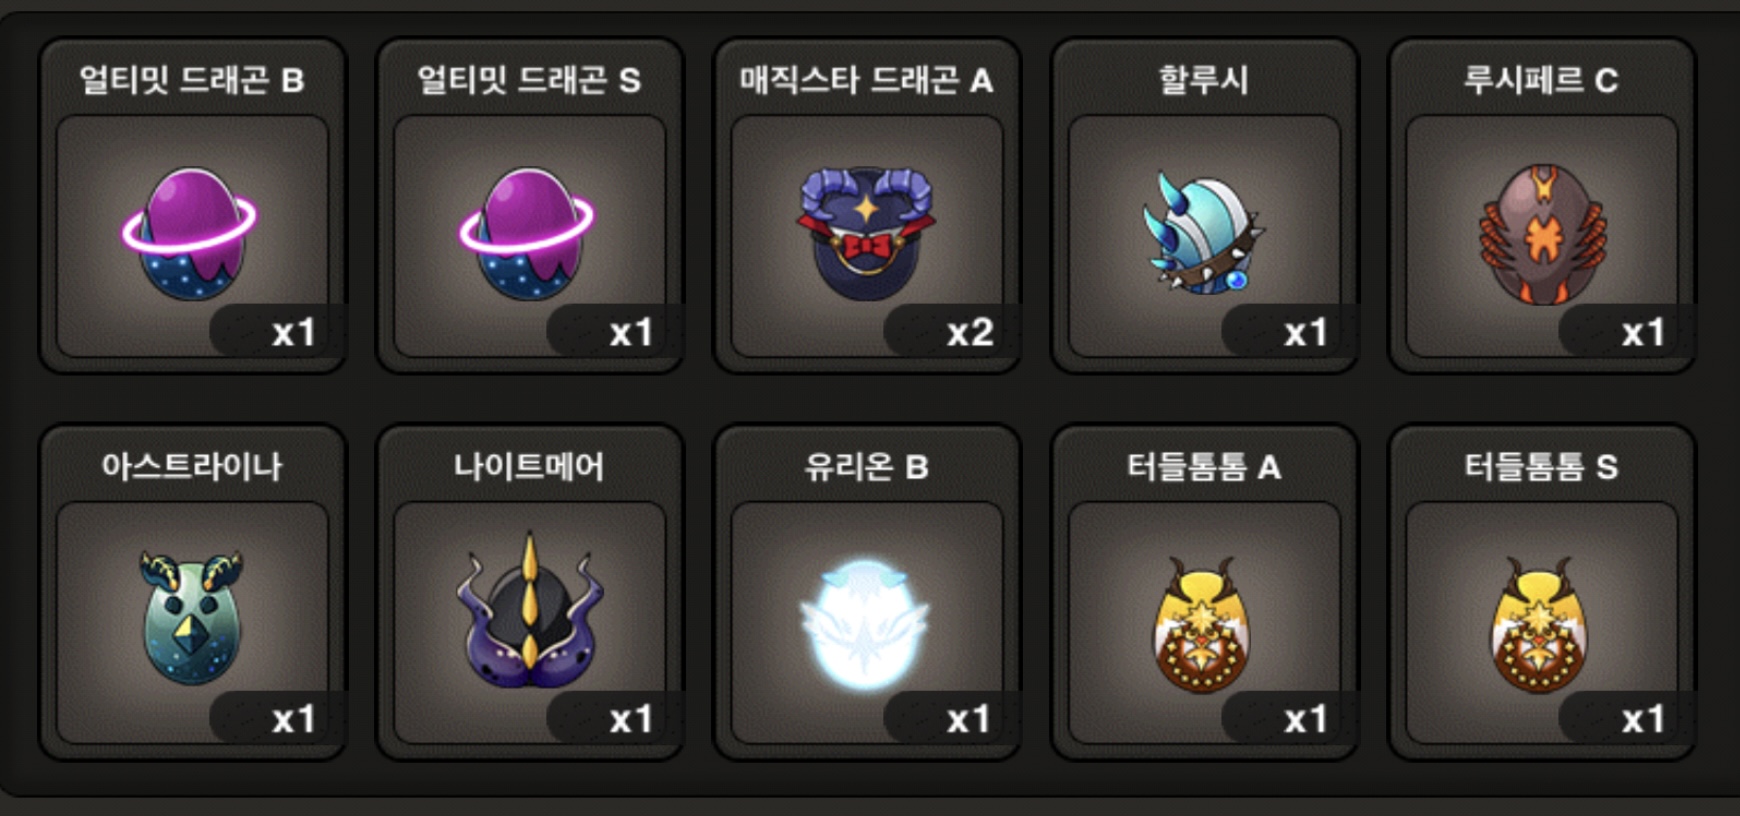Click the 유리온 B title text
1740x816 pixels.
(x=866, y=466)
